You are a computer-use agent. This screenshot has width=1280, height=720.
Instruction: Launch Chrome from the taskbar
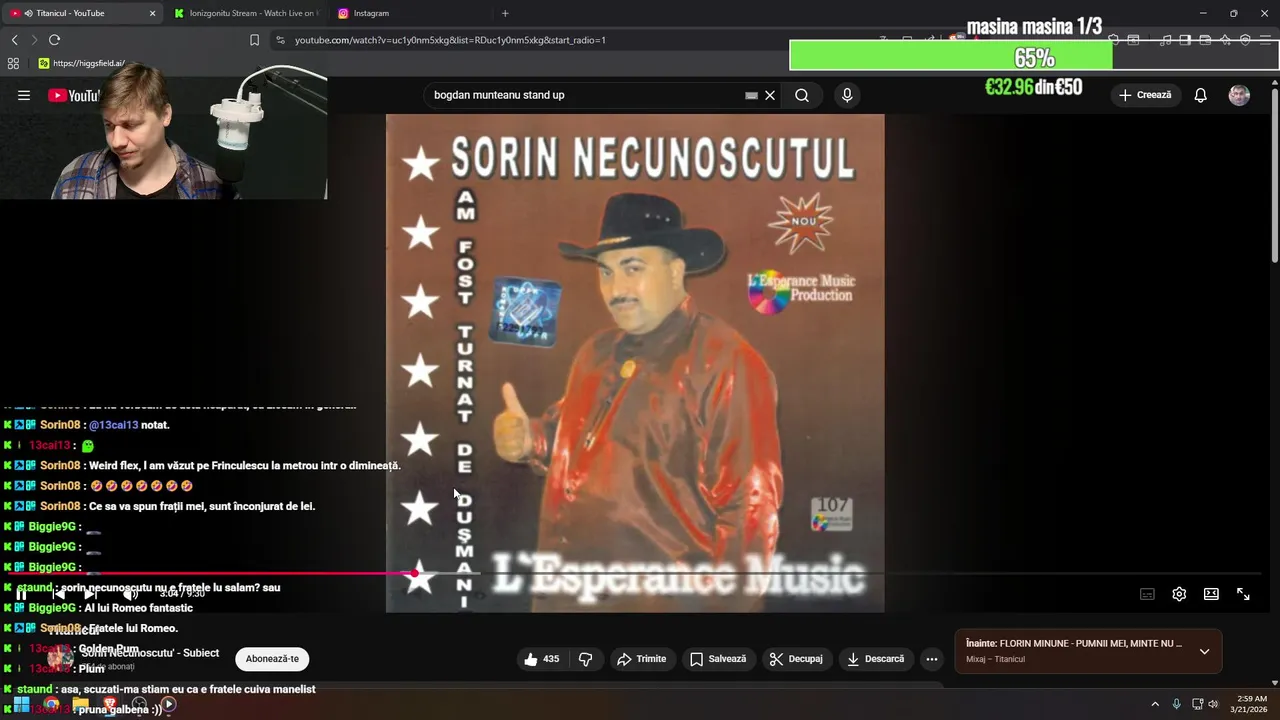pos(51,705)
